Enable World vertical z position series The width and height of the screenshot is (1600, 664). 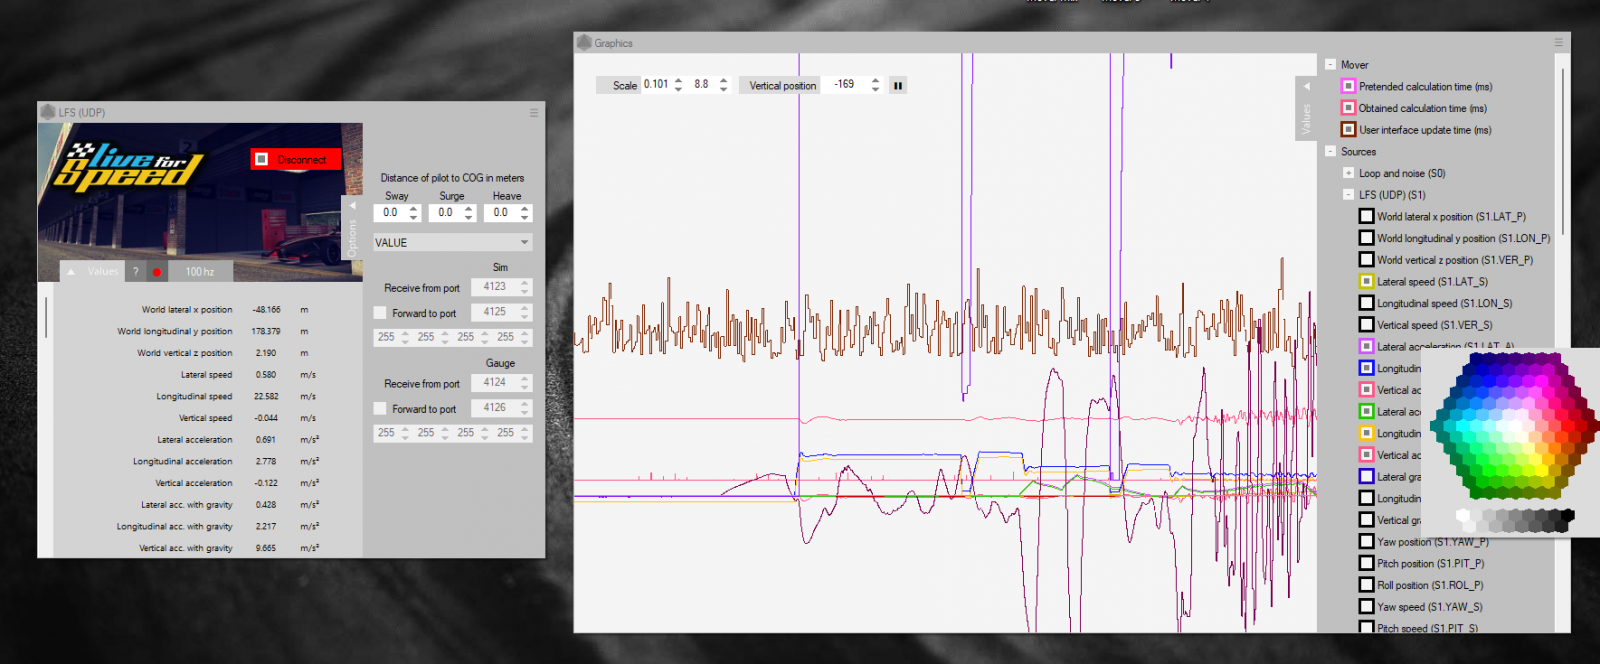[1366, 260]
